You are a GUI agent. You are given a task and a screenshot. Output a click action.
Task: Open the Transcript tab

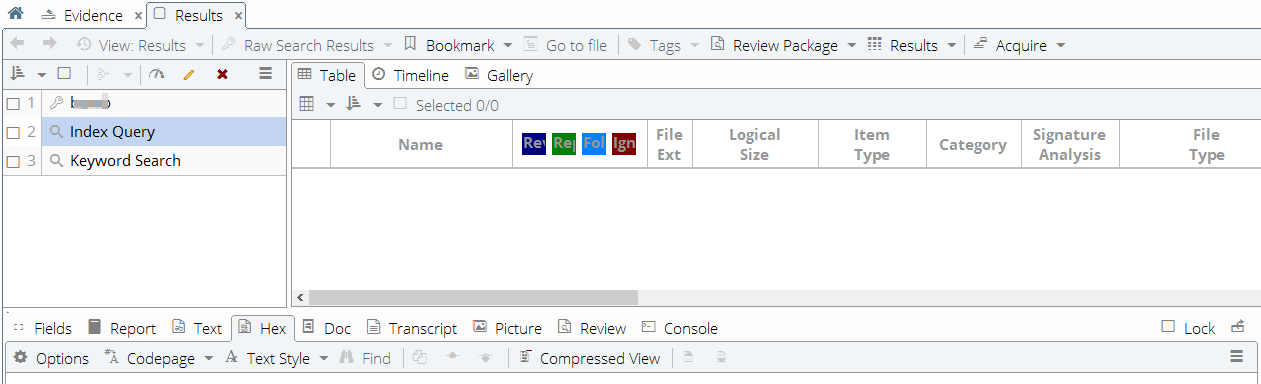click(412, 328)
